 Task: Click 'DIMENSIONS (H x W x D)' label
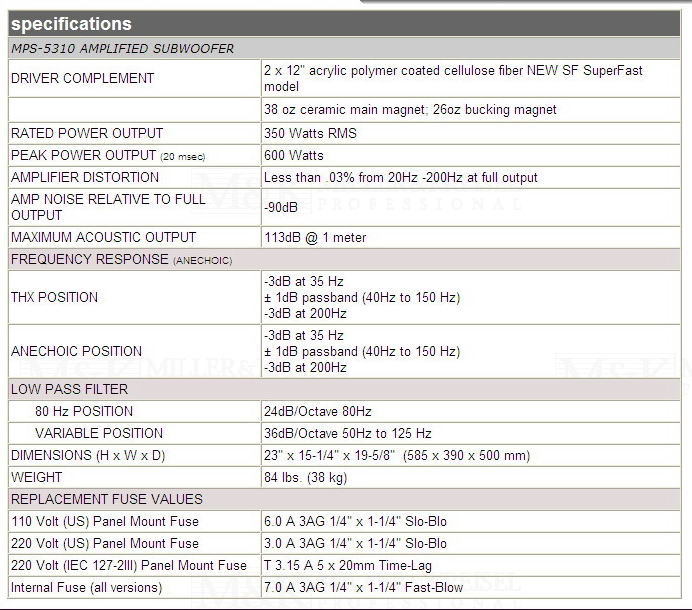click(88, 456)
